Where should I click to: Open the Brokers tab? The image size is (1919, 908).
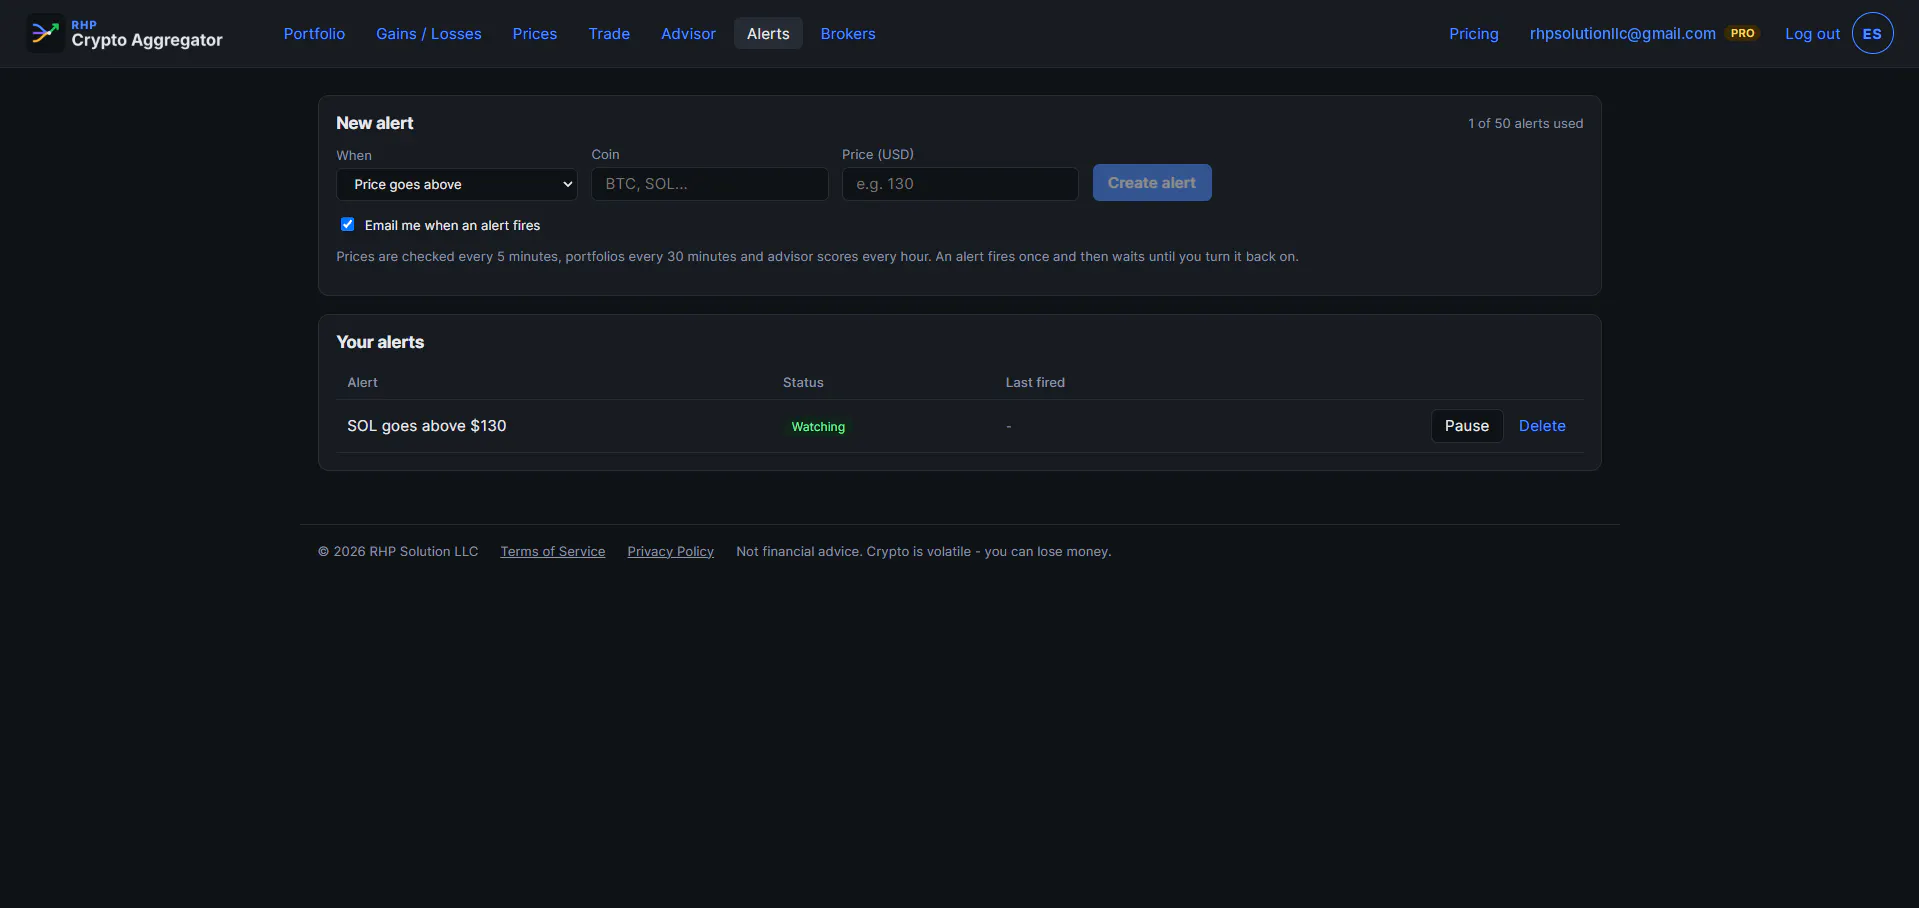pyautogui.click(x=848, y=33)
